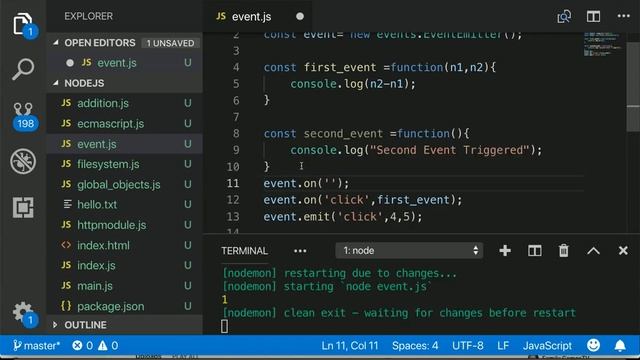Click the editor minimap preview
Screen dimensions: 640x360
click(603, 44)
